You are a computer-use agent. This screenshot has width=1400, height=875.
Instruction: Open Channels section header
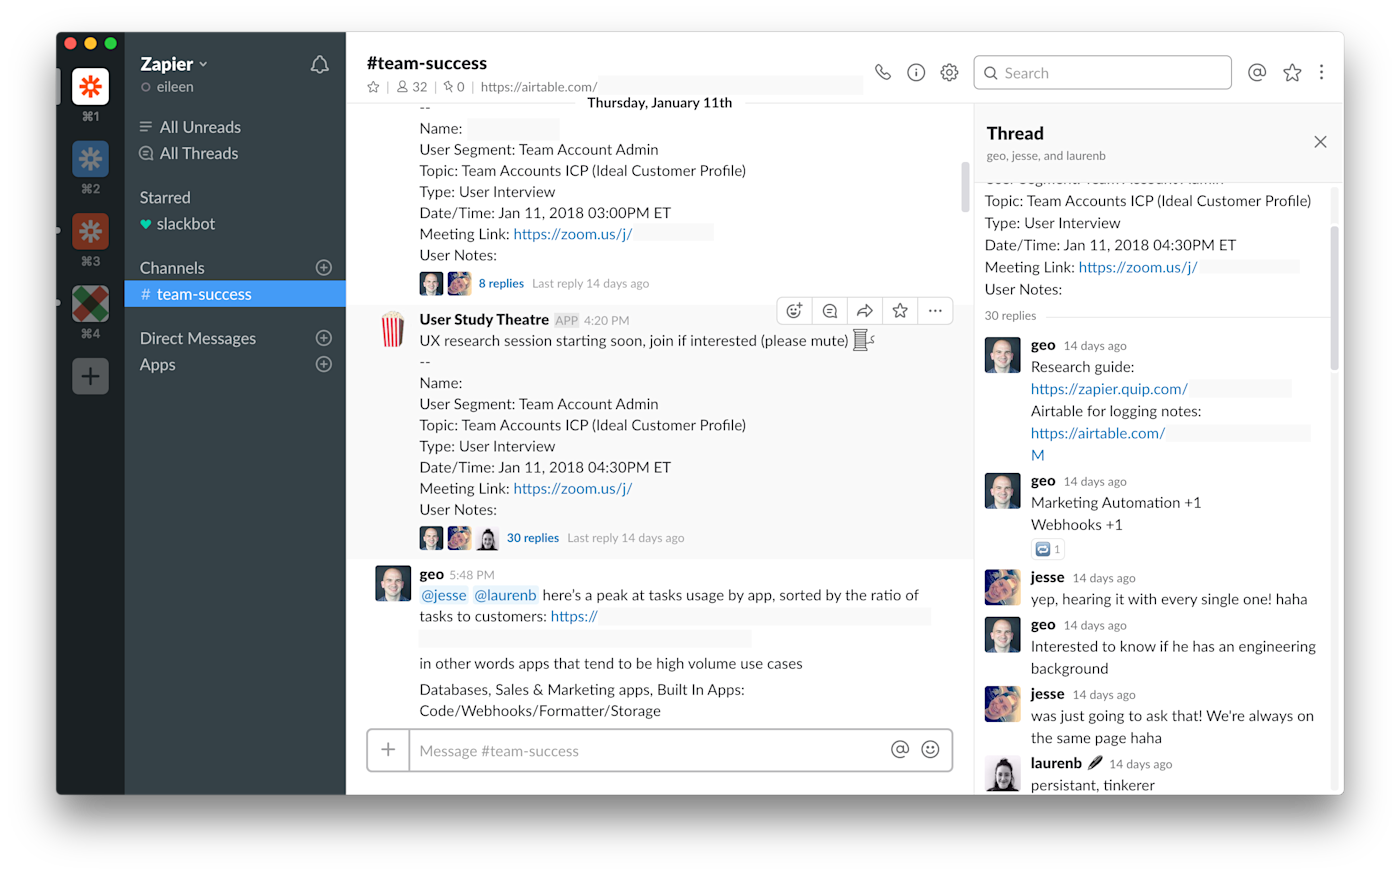[172, 268]
